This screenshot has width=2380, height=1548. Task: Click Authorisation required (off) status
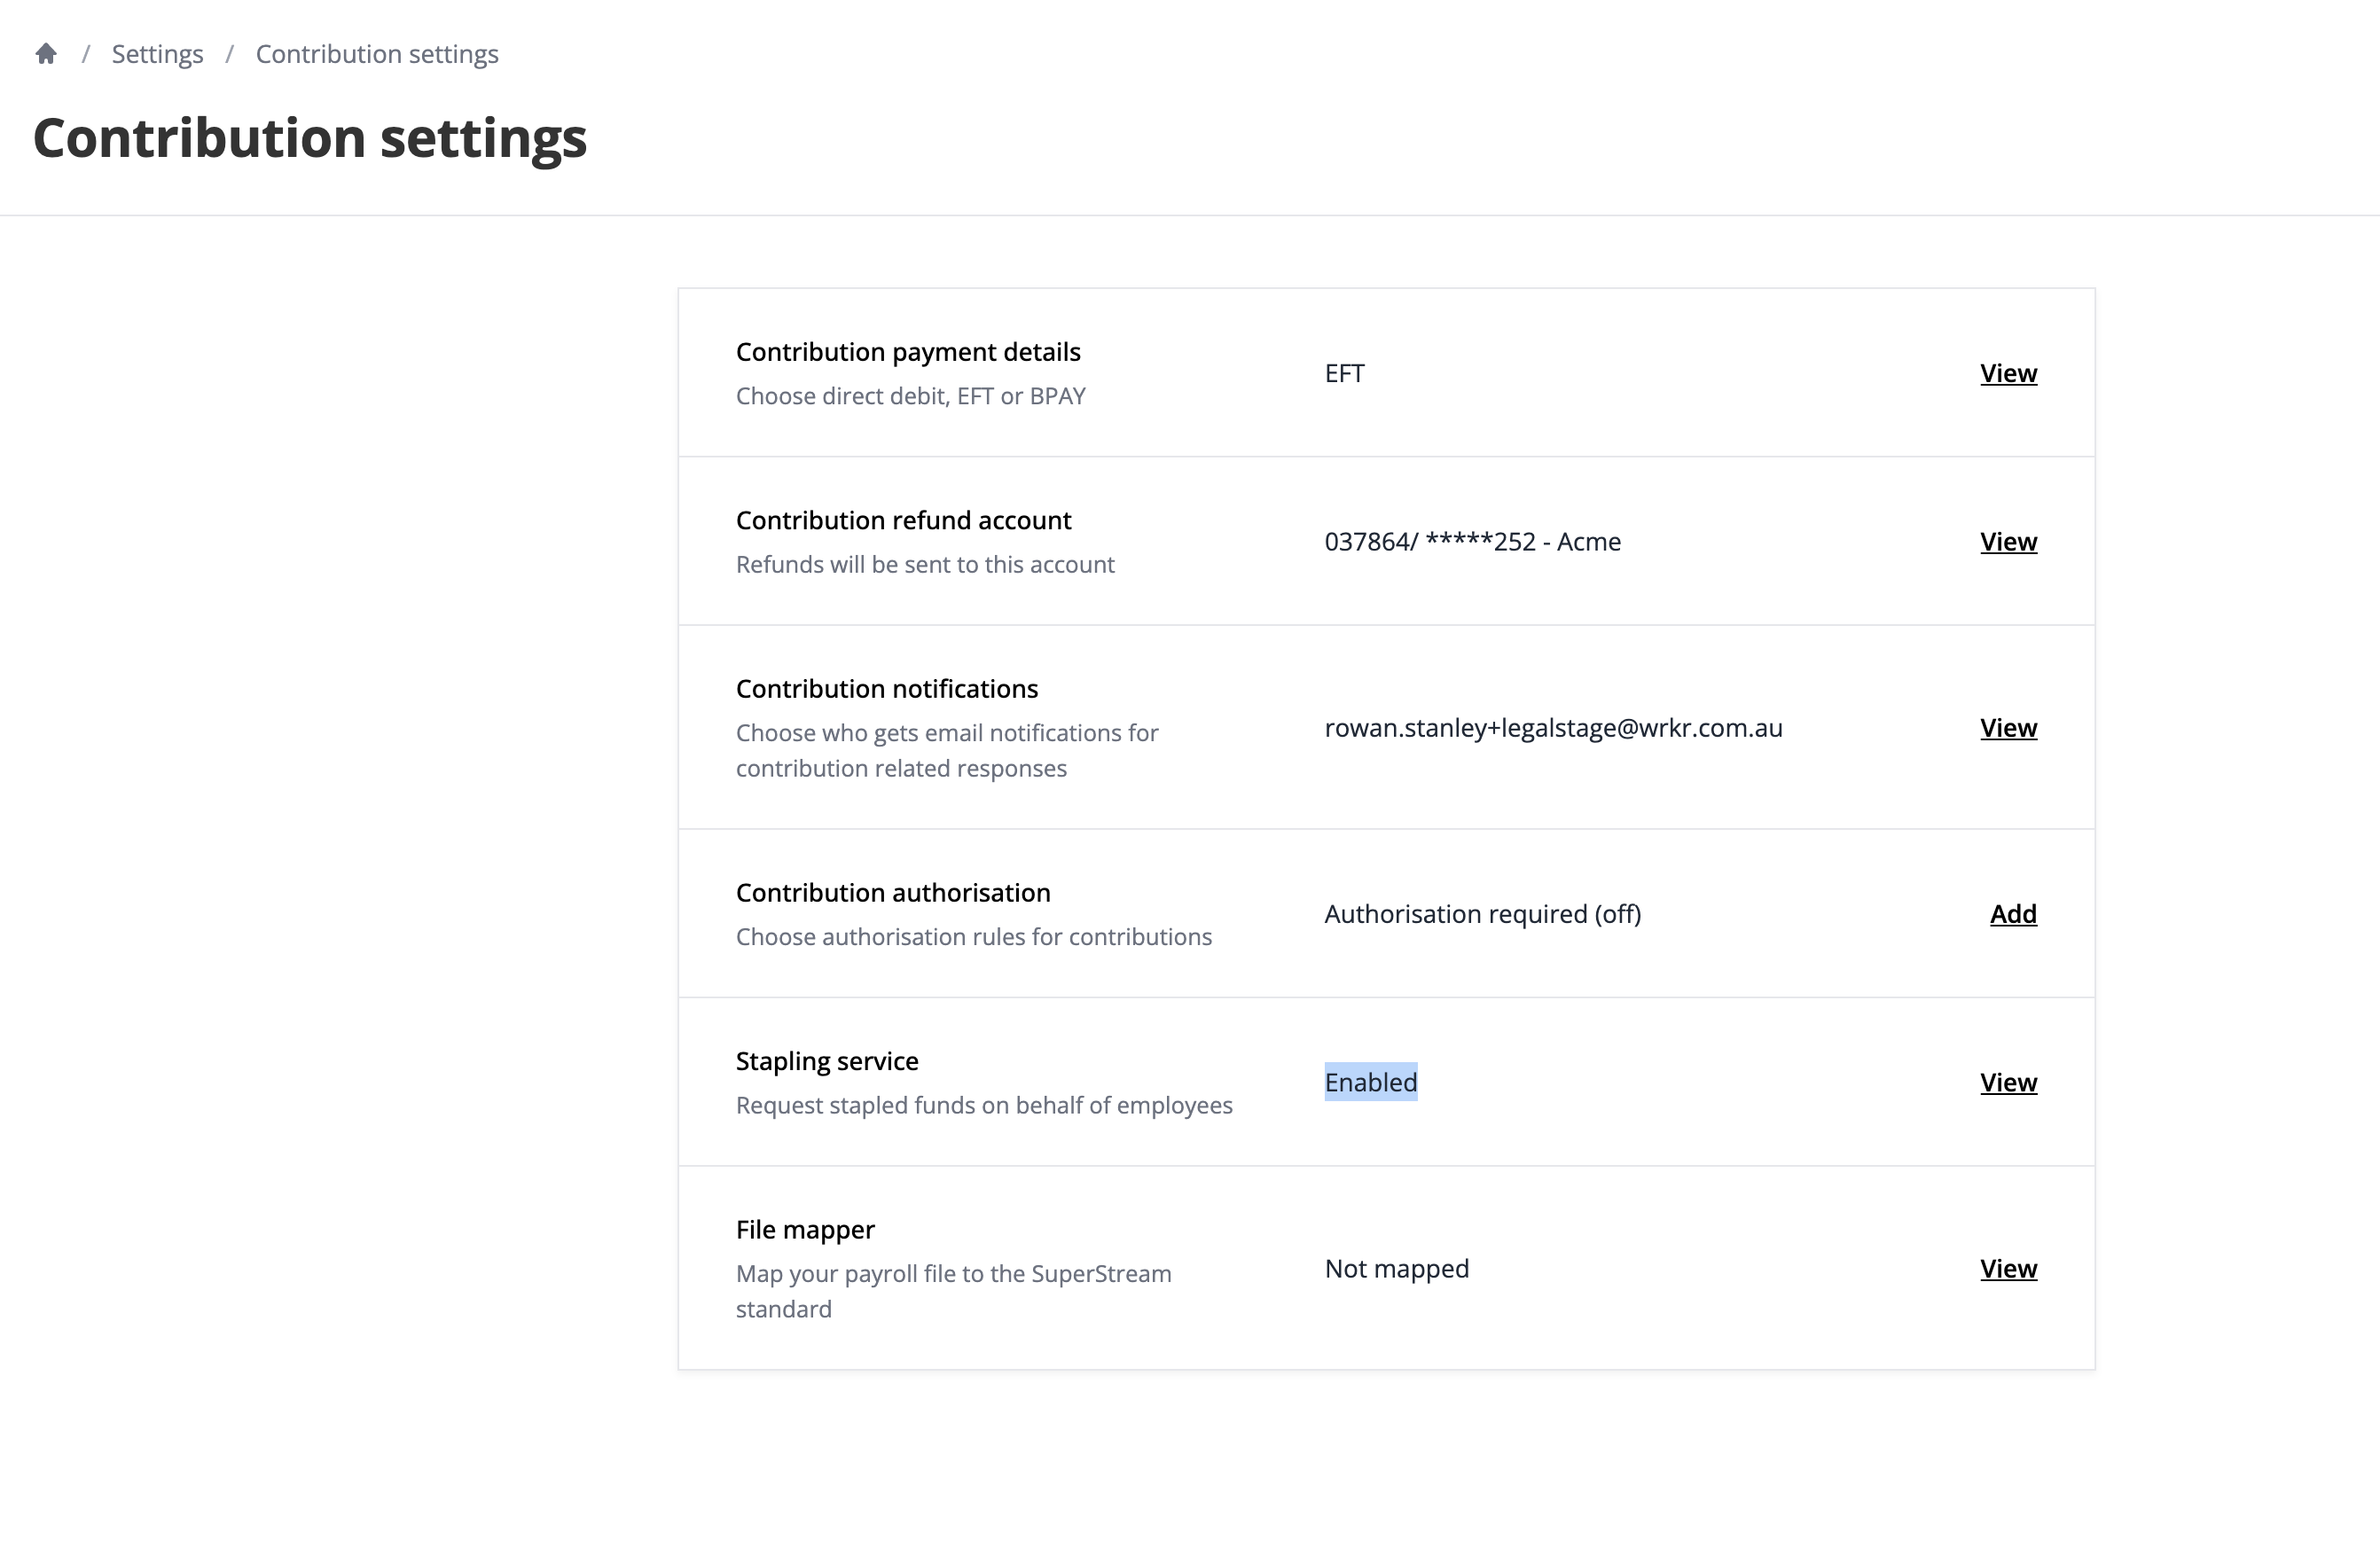point(1482,914)
